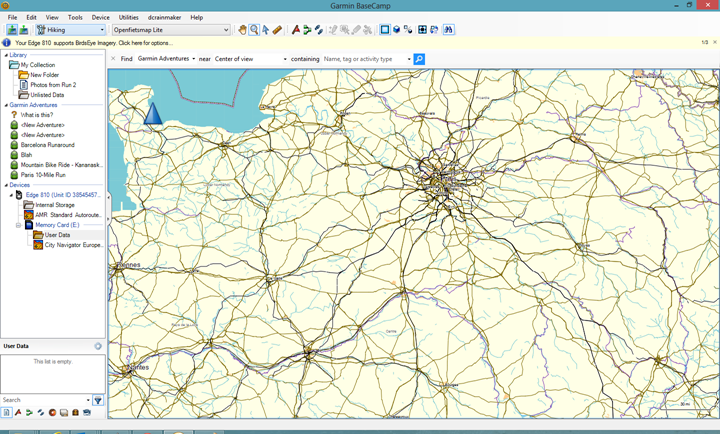This screenshot has width=720, height=434.
Task: Select City Navigator Europe map entry
Action: [73, 245]
